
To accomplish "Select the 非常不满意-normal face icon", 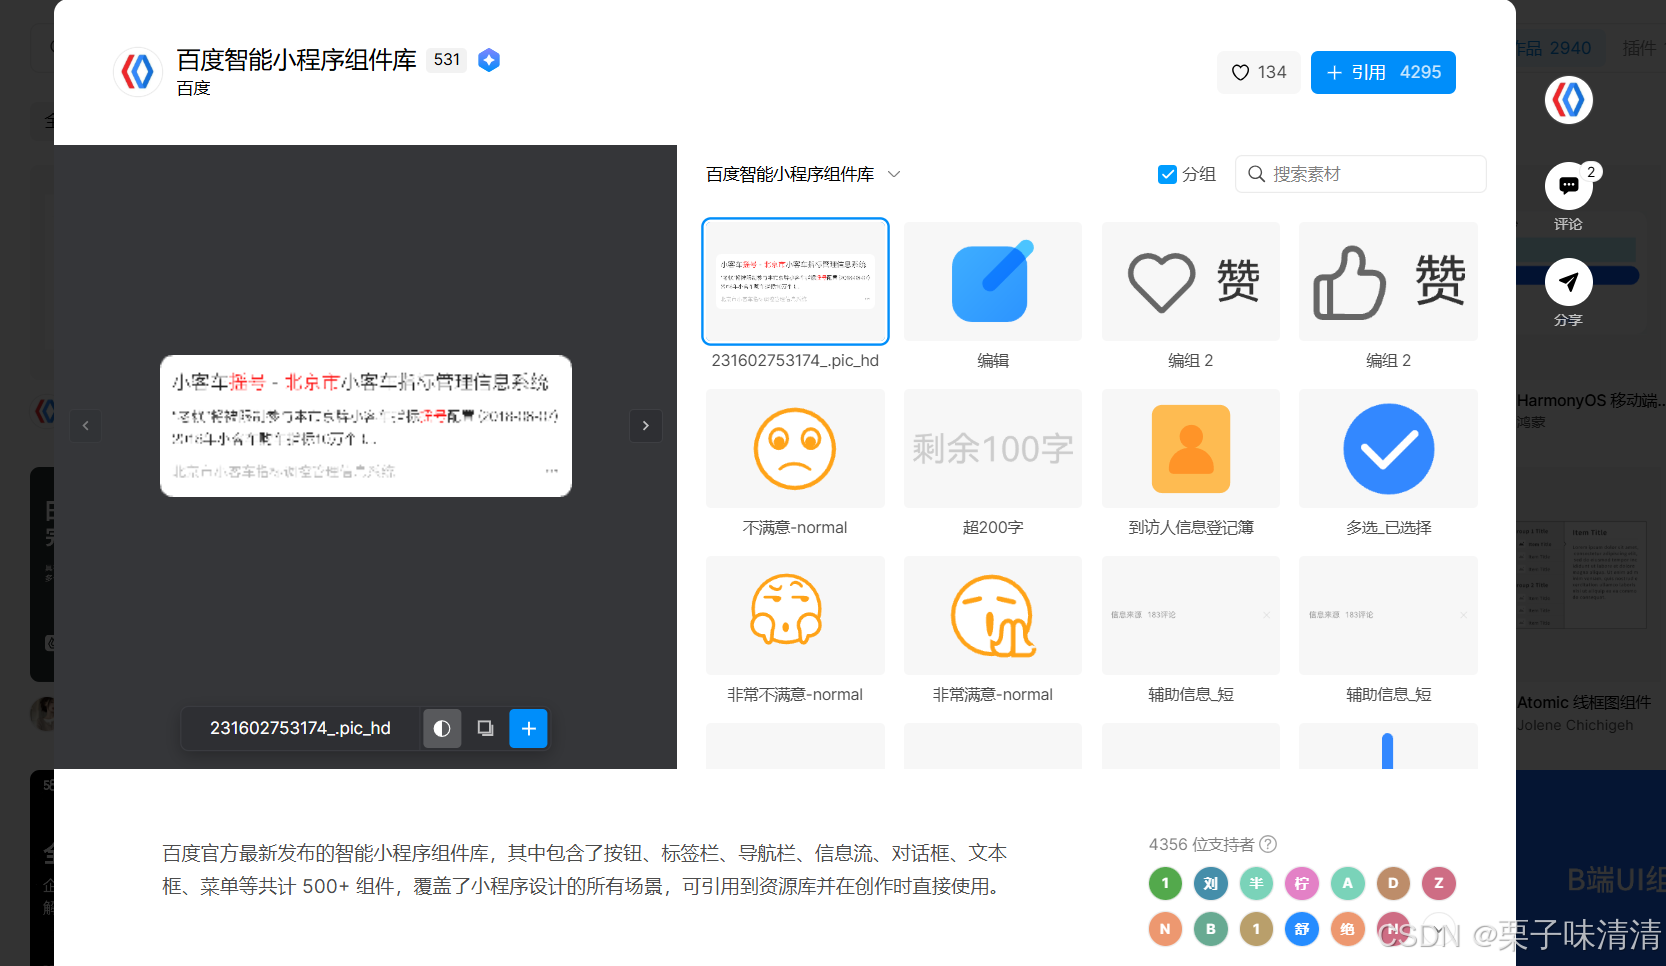I will (x=795, y=615).
